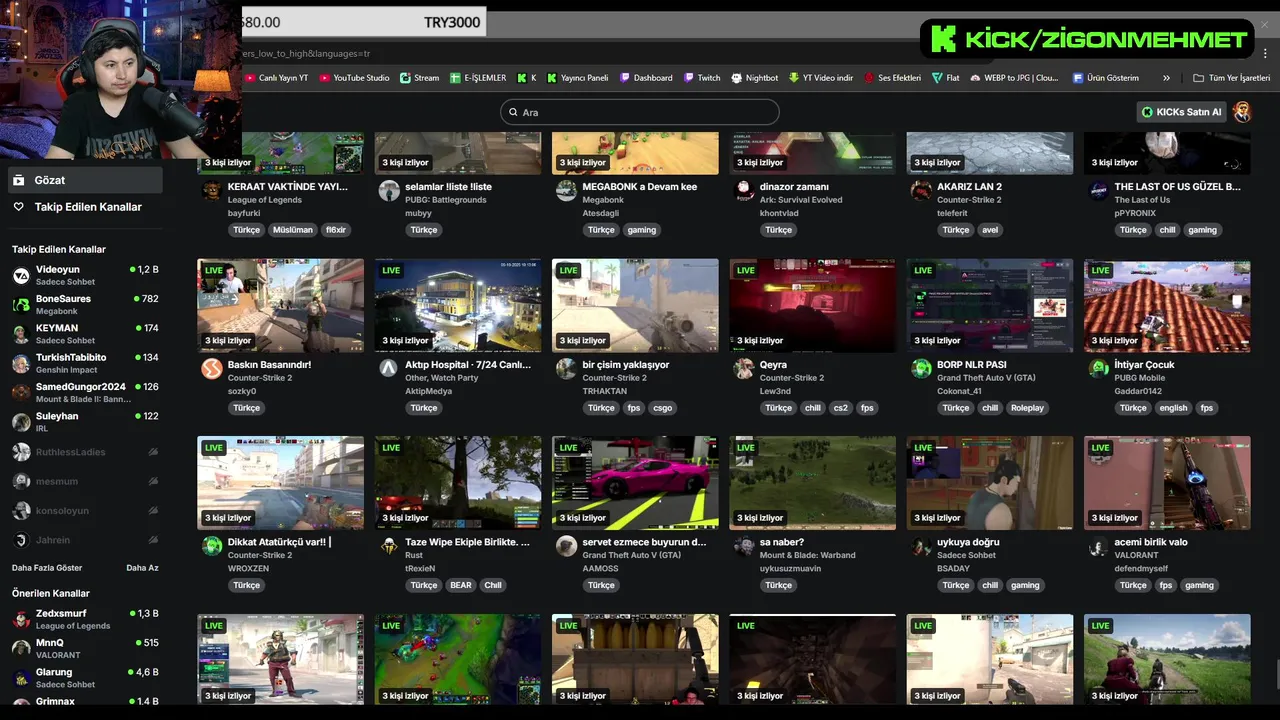Select the Roleplay tag under BORP NLR PASI
Viewport: 1280px width, 720px height.
[1027, 408]
